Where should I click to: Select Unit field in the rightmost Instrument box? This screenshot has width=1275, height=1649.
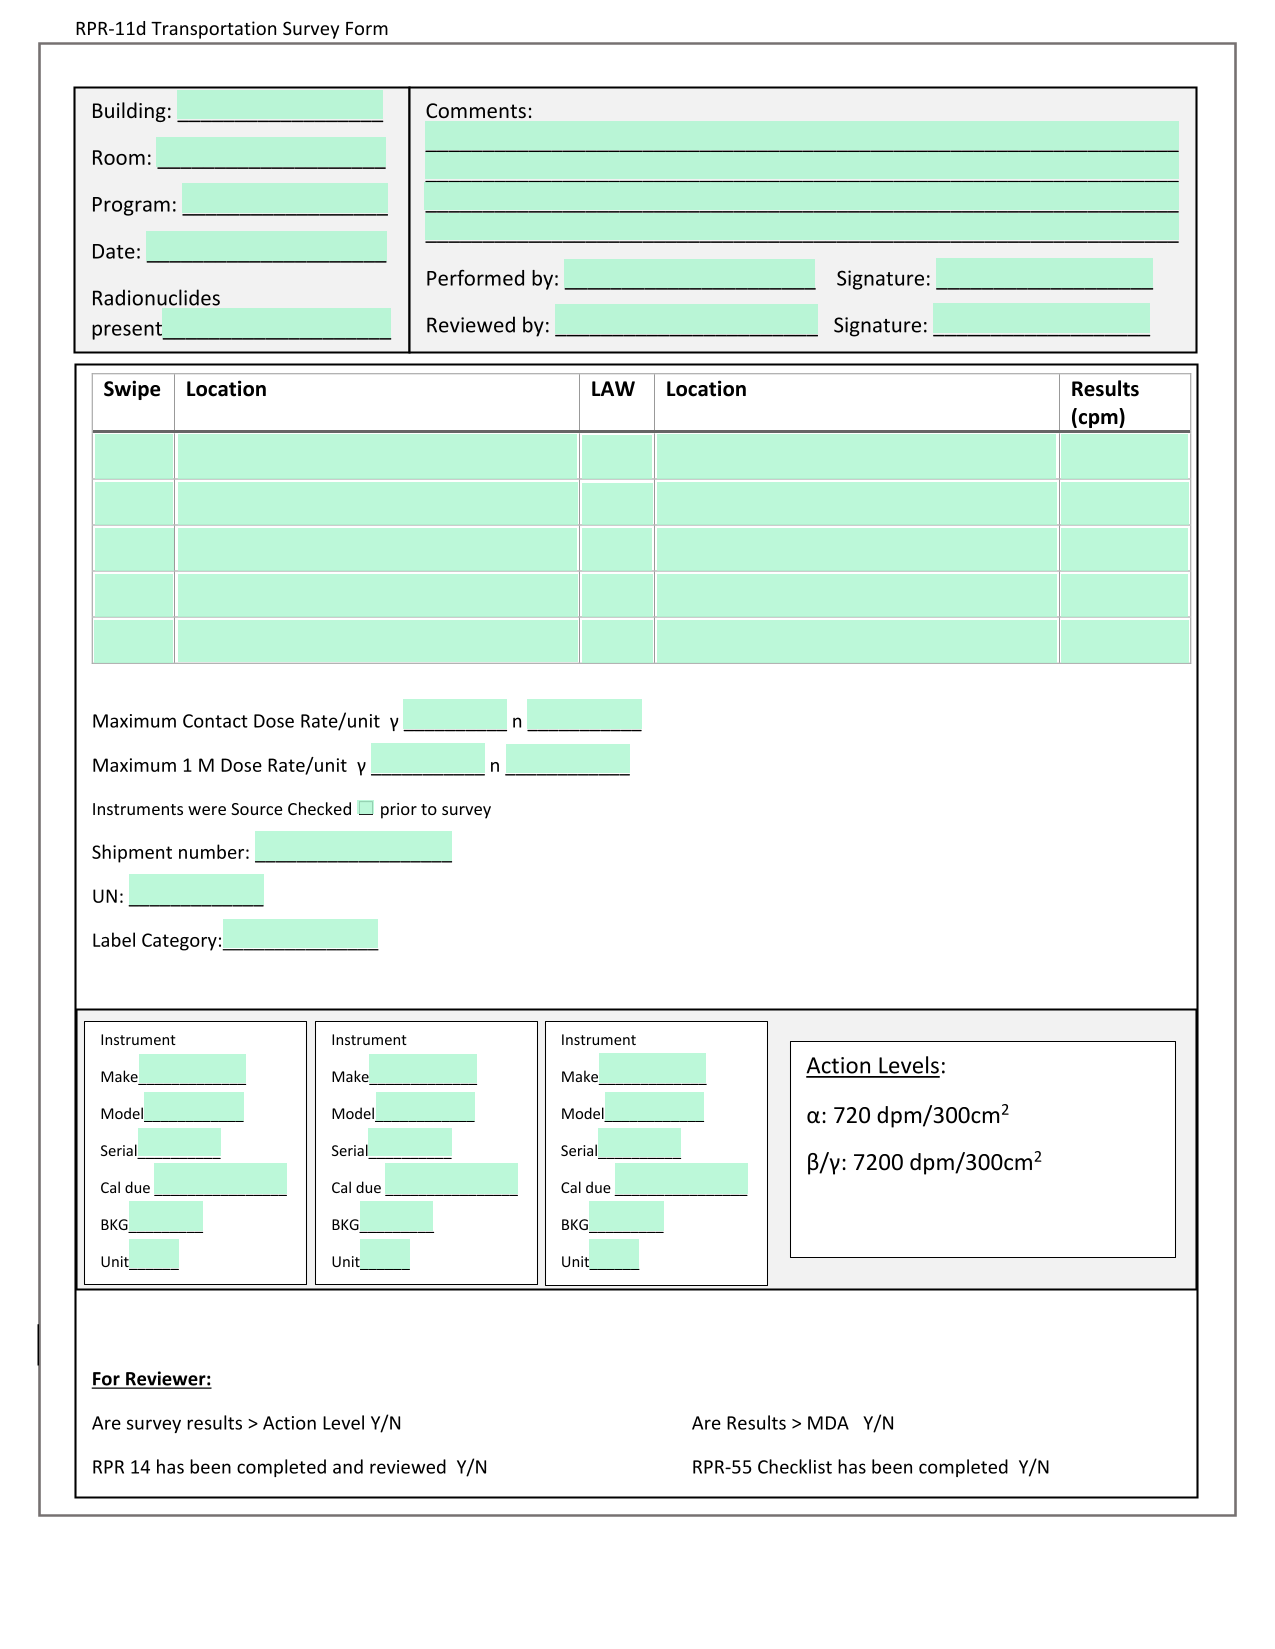pyautogui.click(x=614, y=1254)
